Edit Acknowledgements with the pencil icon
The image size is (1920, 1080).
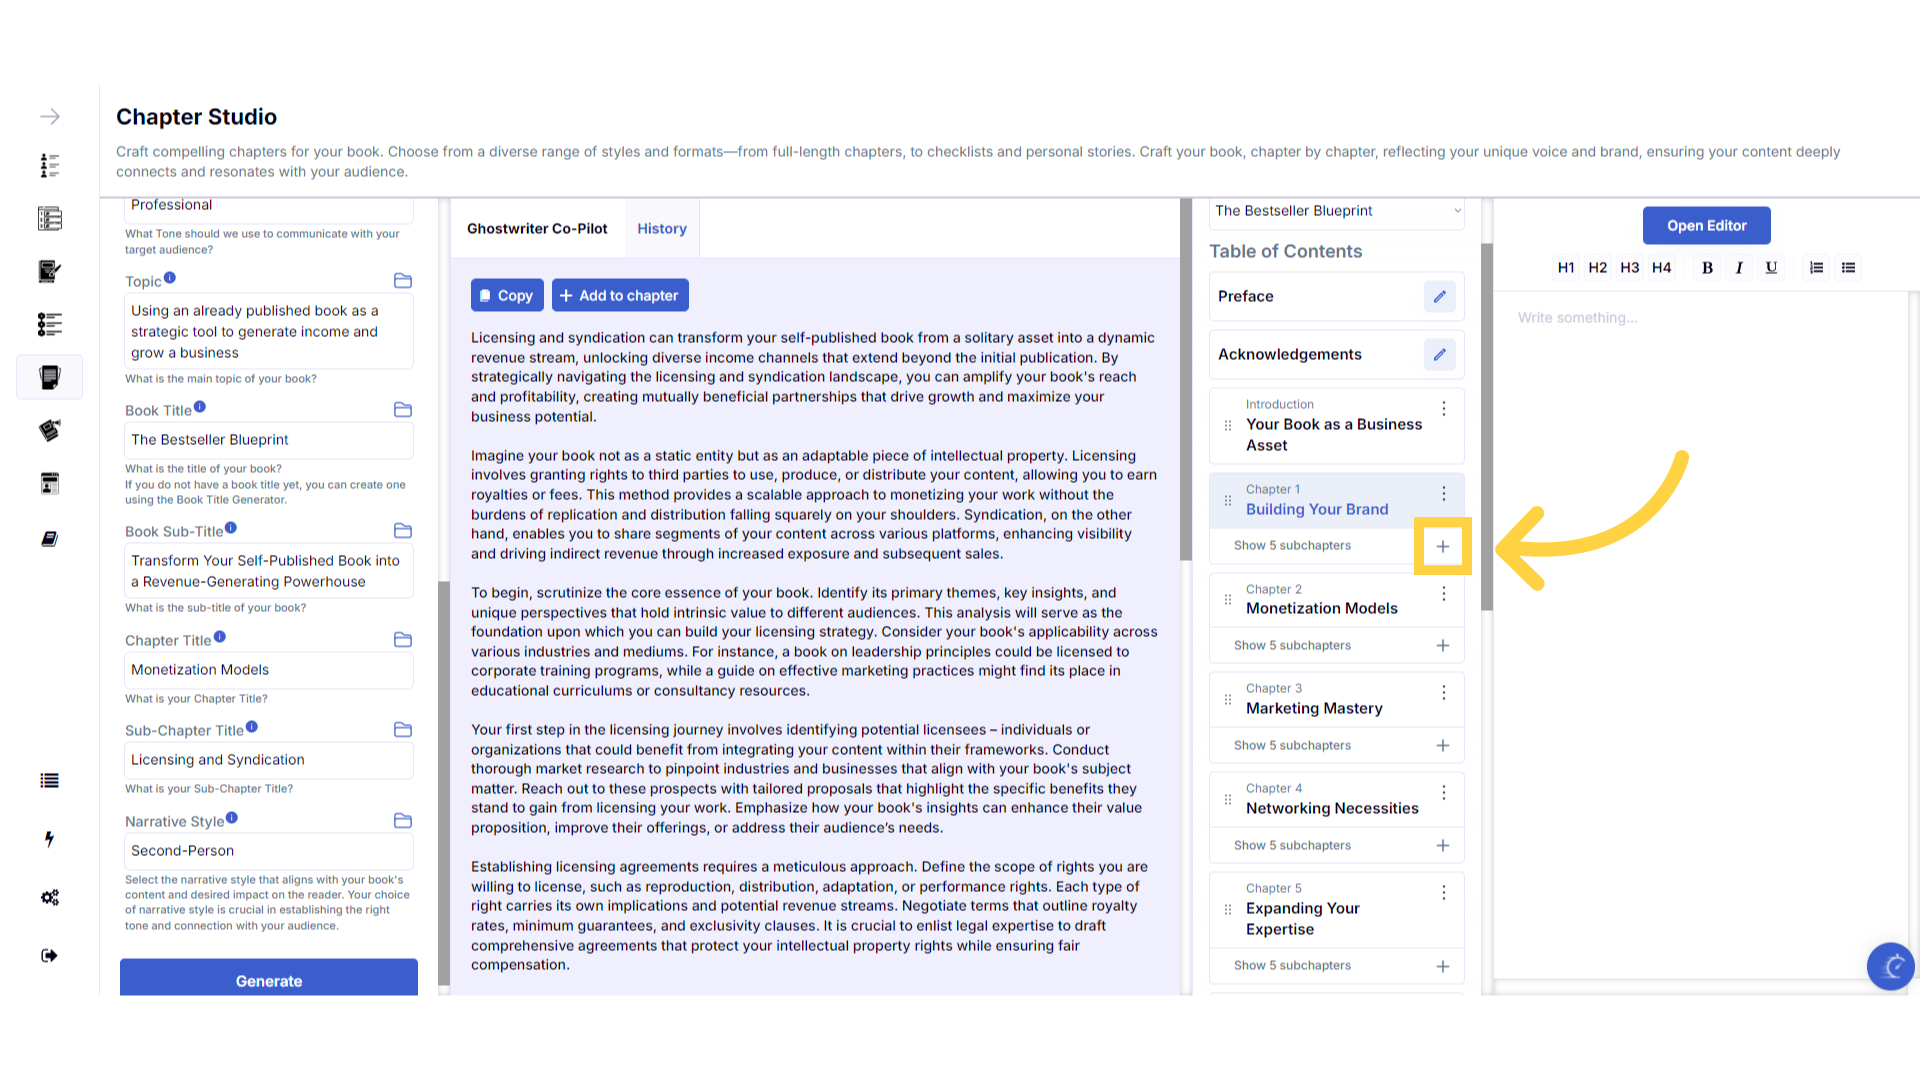[1440, 355]
